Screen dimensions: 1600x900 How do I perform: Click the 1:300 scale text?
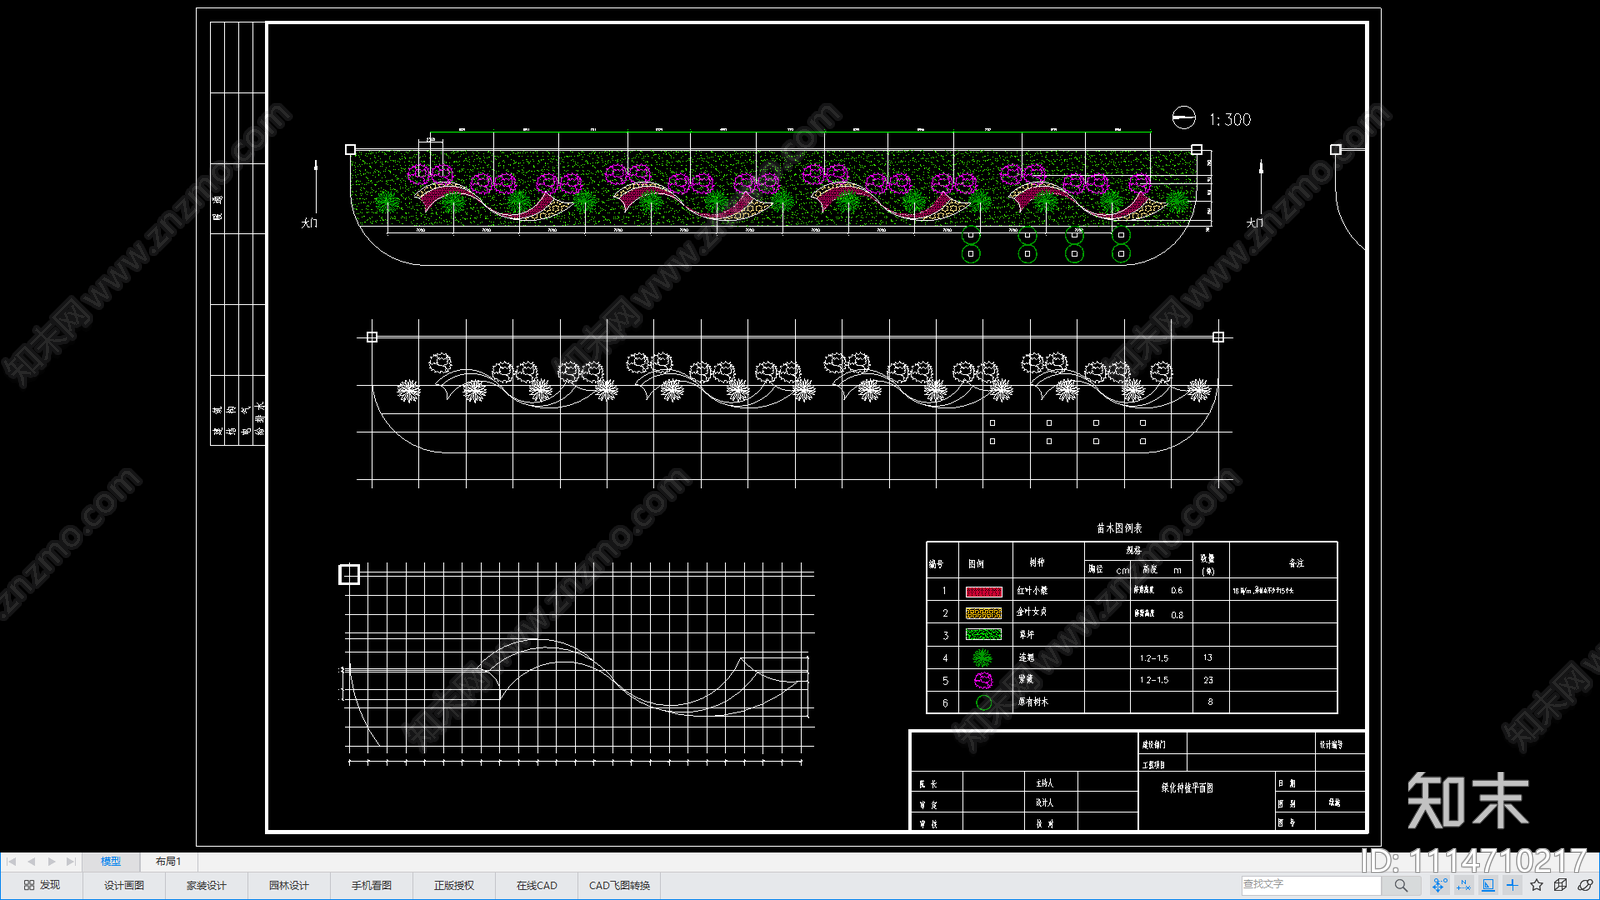click(x=1230, y=120)
